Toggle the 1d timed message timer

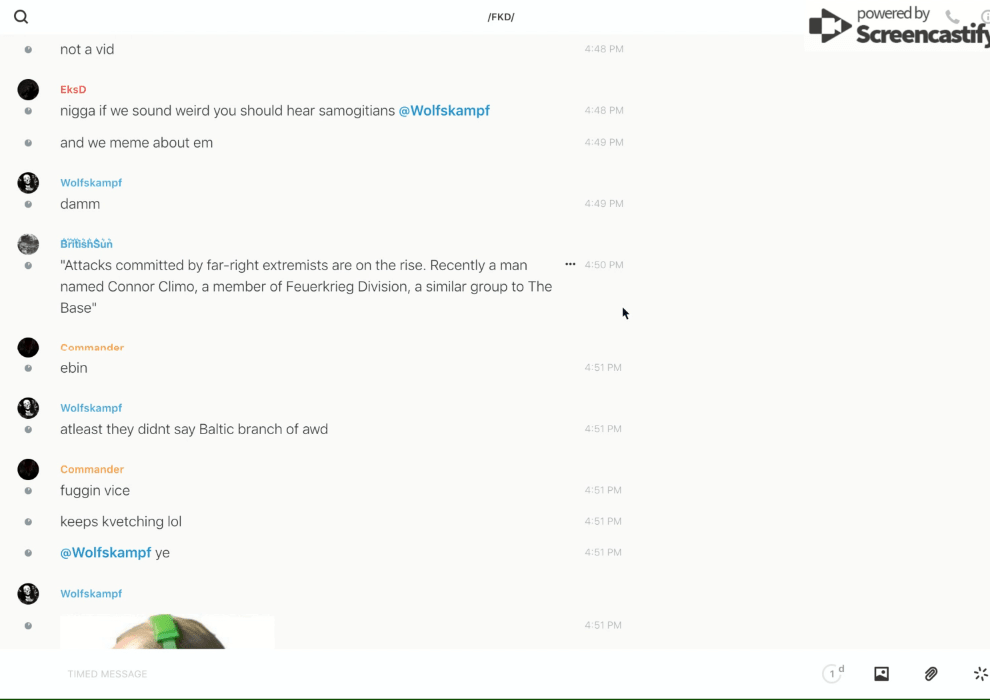coord(833,674)
